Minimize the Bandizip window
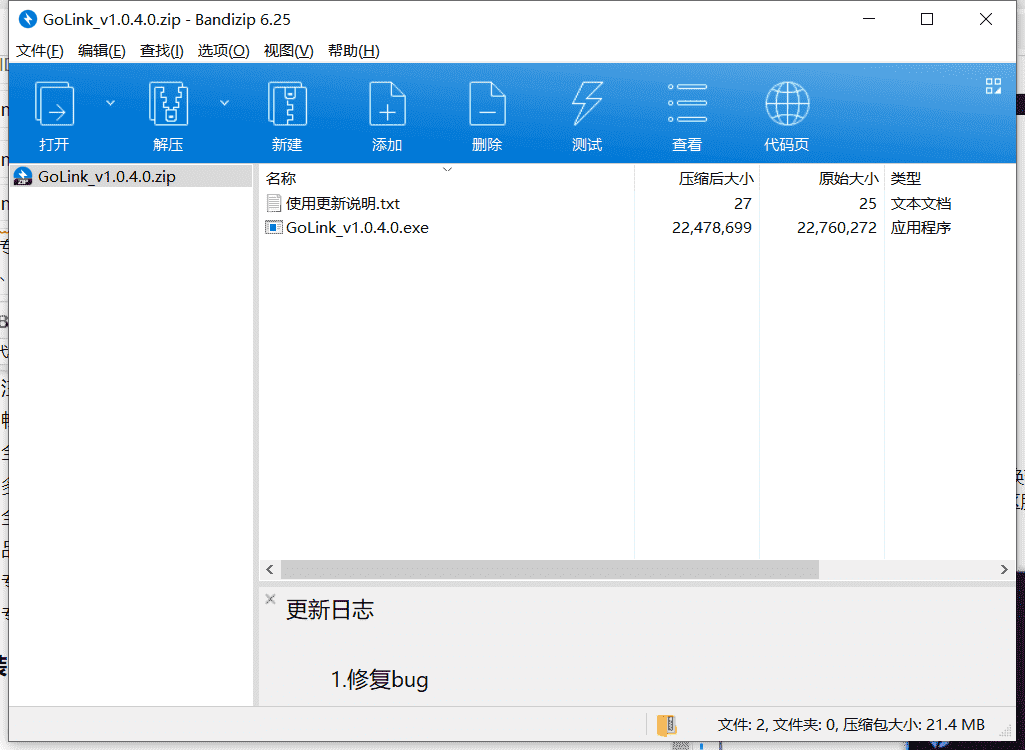The width and height of the screenshot is (1025, 750). tap(869, 19)
